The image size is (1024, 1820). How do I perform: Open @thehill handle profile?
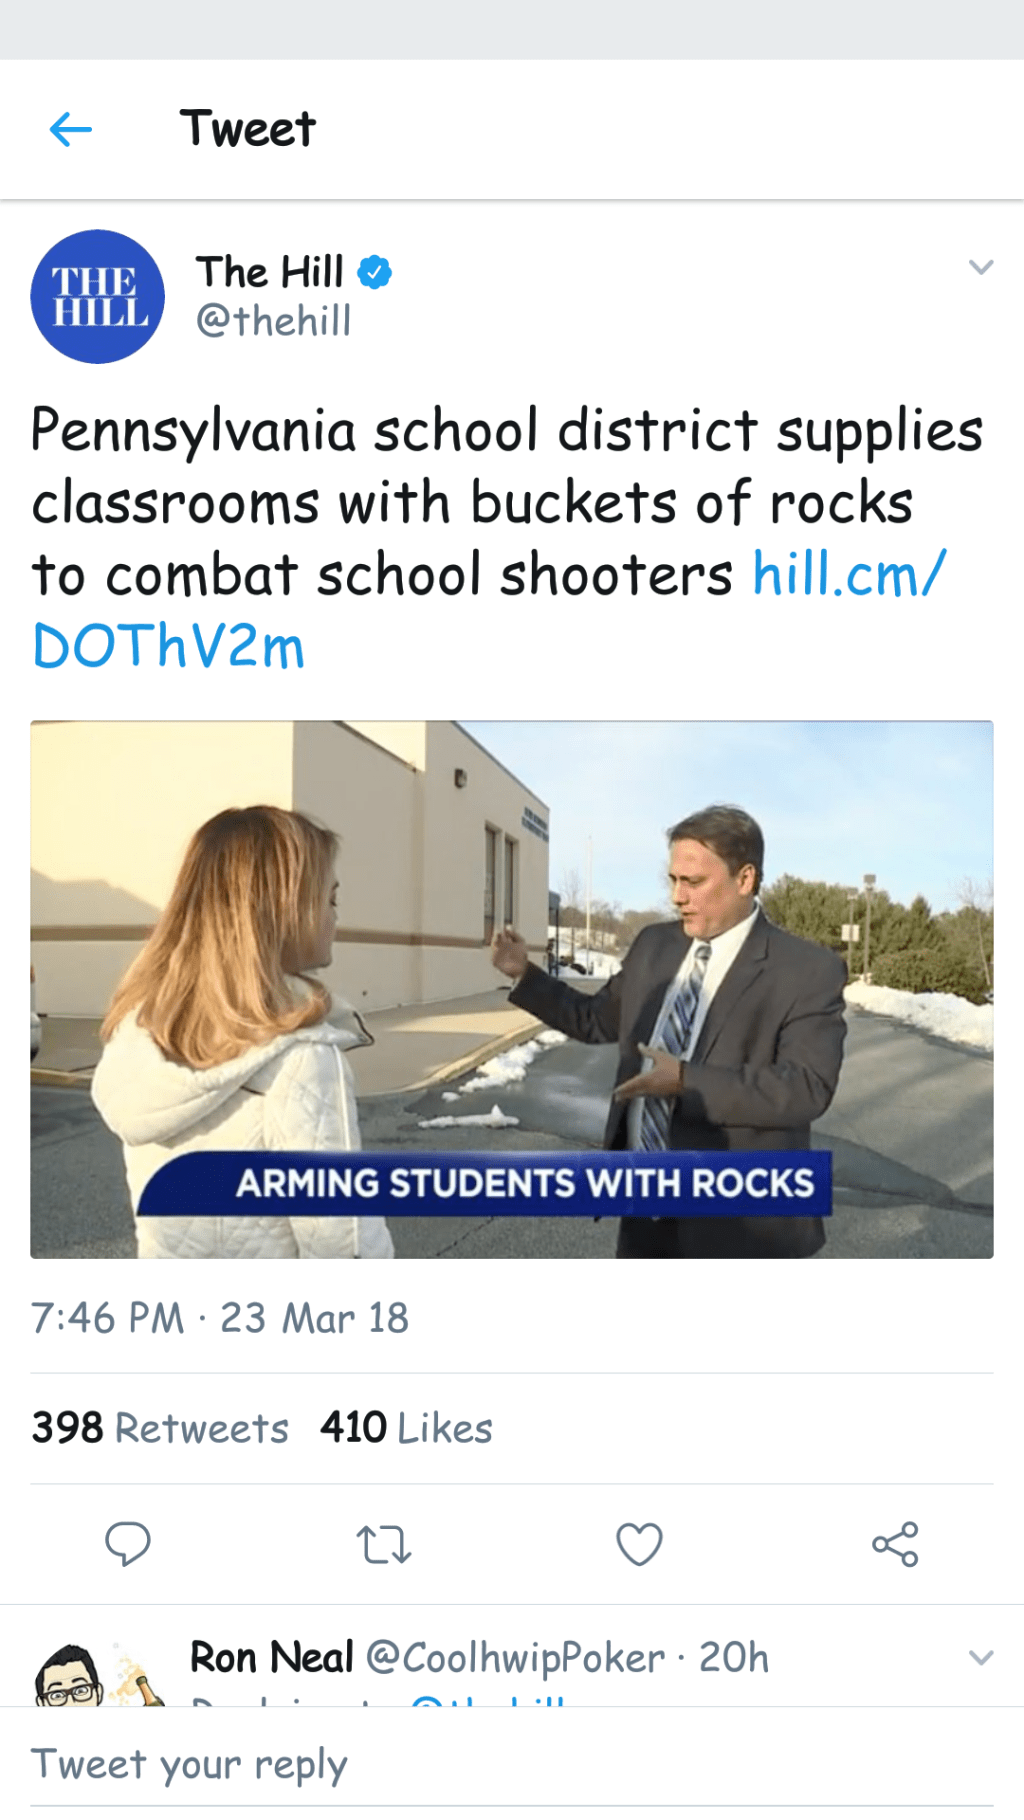coord(274,321)
